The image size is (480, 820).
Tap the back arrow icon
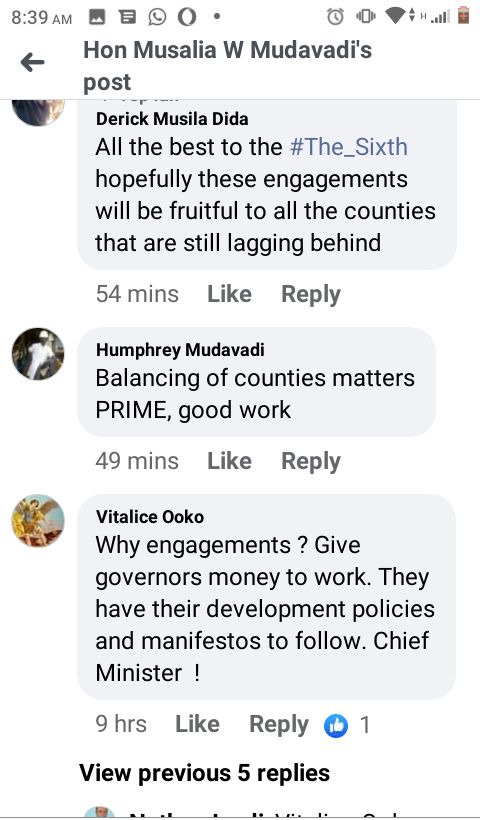[32, 63]
